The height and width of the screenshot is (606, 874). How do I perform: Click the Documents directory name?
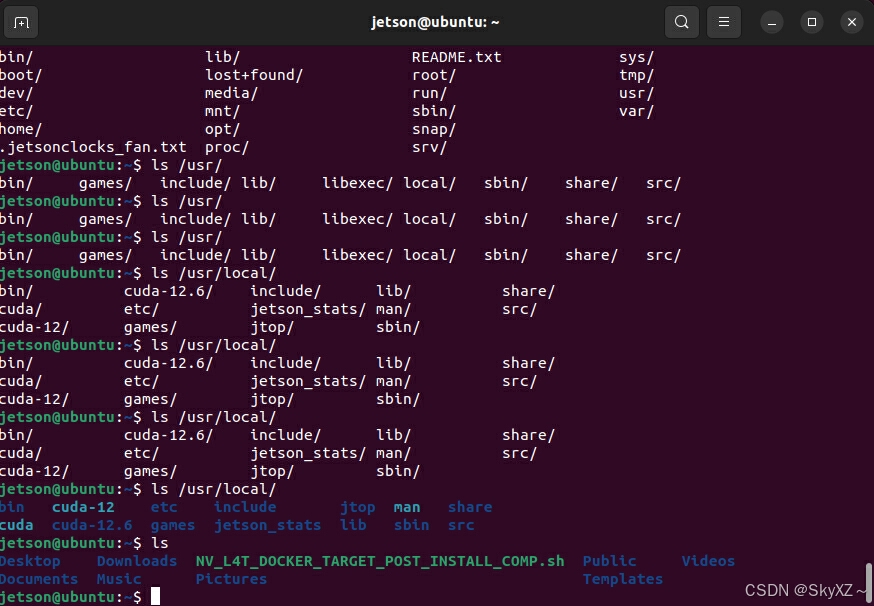39,579
